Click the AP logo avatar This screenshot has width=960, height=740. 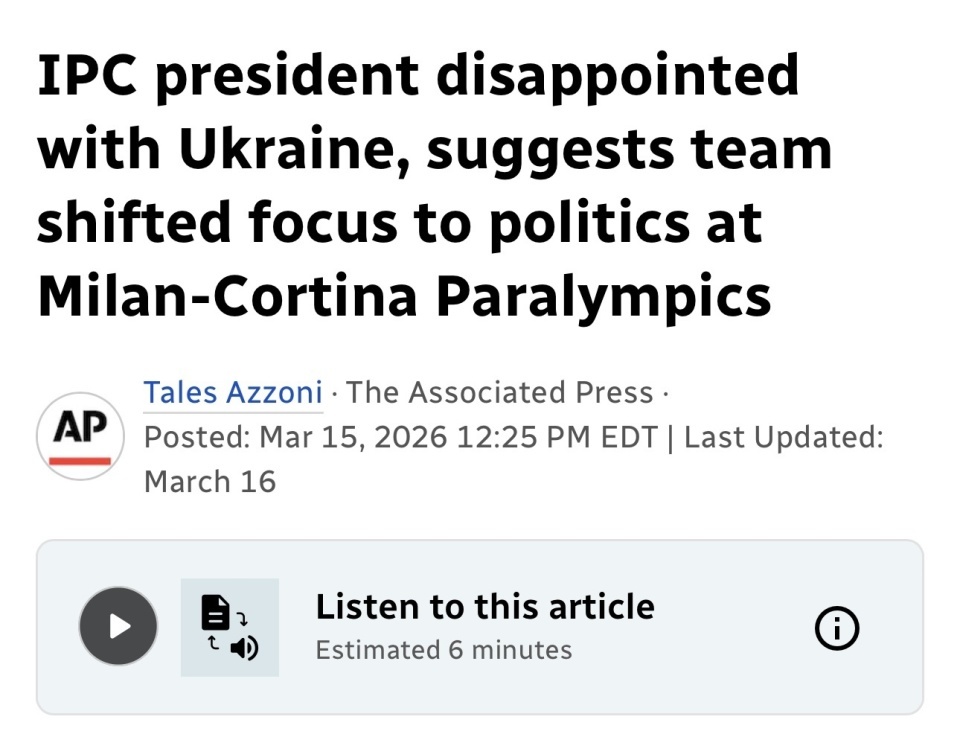point(80,436)
